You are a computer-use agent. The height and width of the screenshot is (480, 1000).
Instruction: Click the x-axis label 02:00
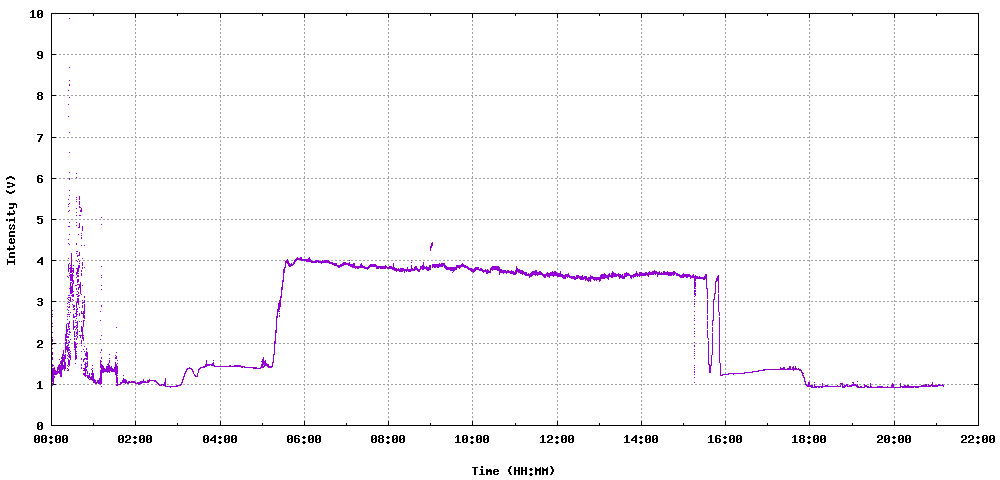pos(135,439)
